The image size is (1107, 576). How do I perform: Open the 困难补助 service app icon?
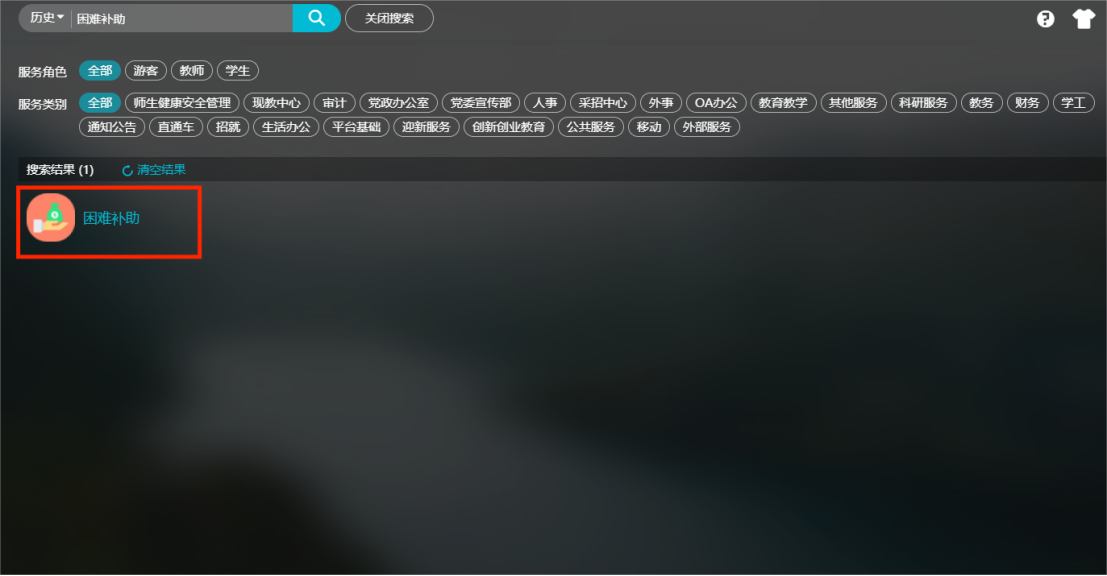[51, 218]
